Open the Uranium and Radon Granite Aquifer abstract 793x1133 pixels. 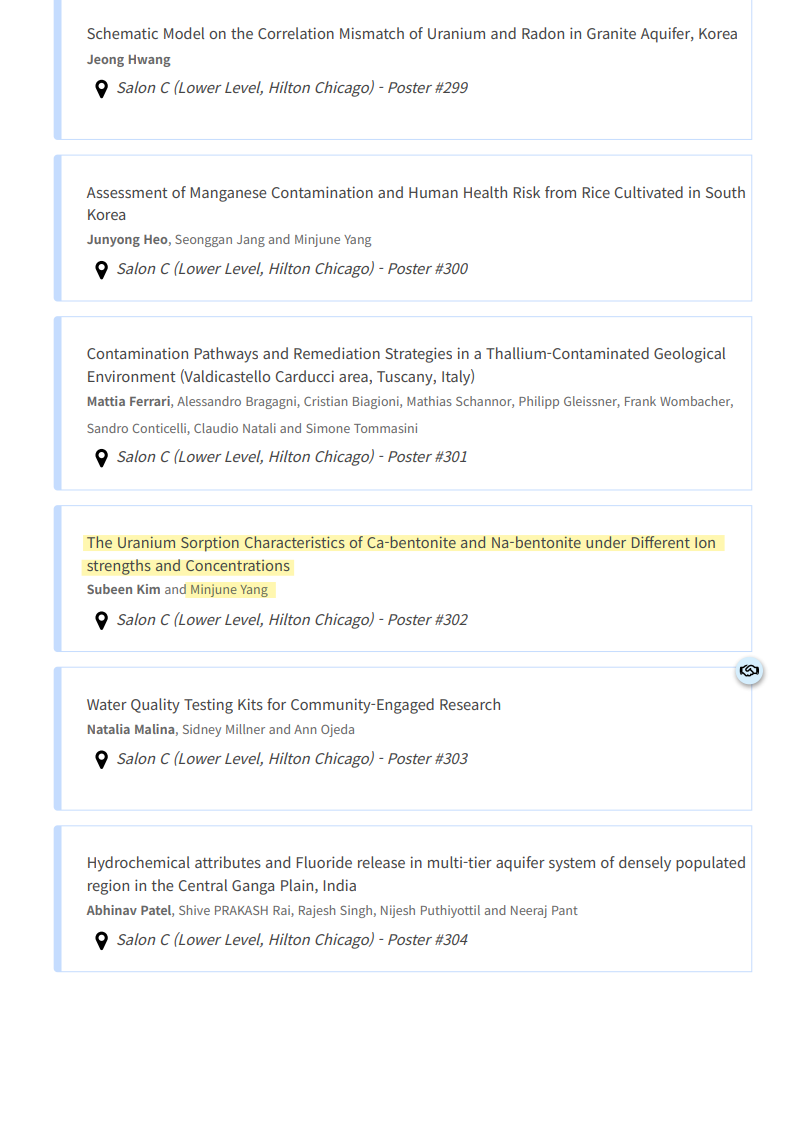412,34
